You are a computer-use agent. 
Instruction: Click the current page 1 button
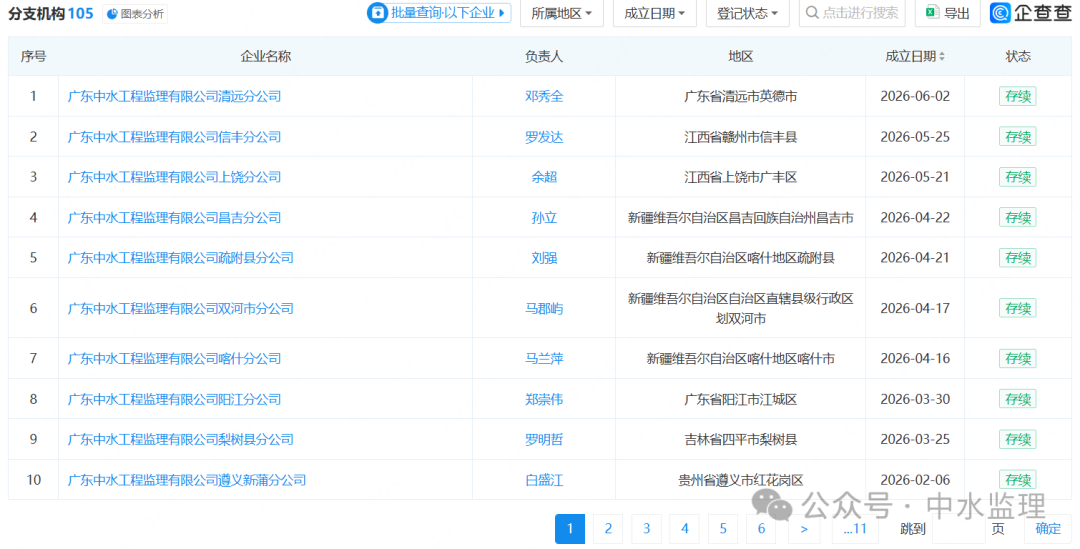tap(570, 528)
